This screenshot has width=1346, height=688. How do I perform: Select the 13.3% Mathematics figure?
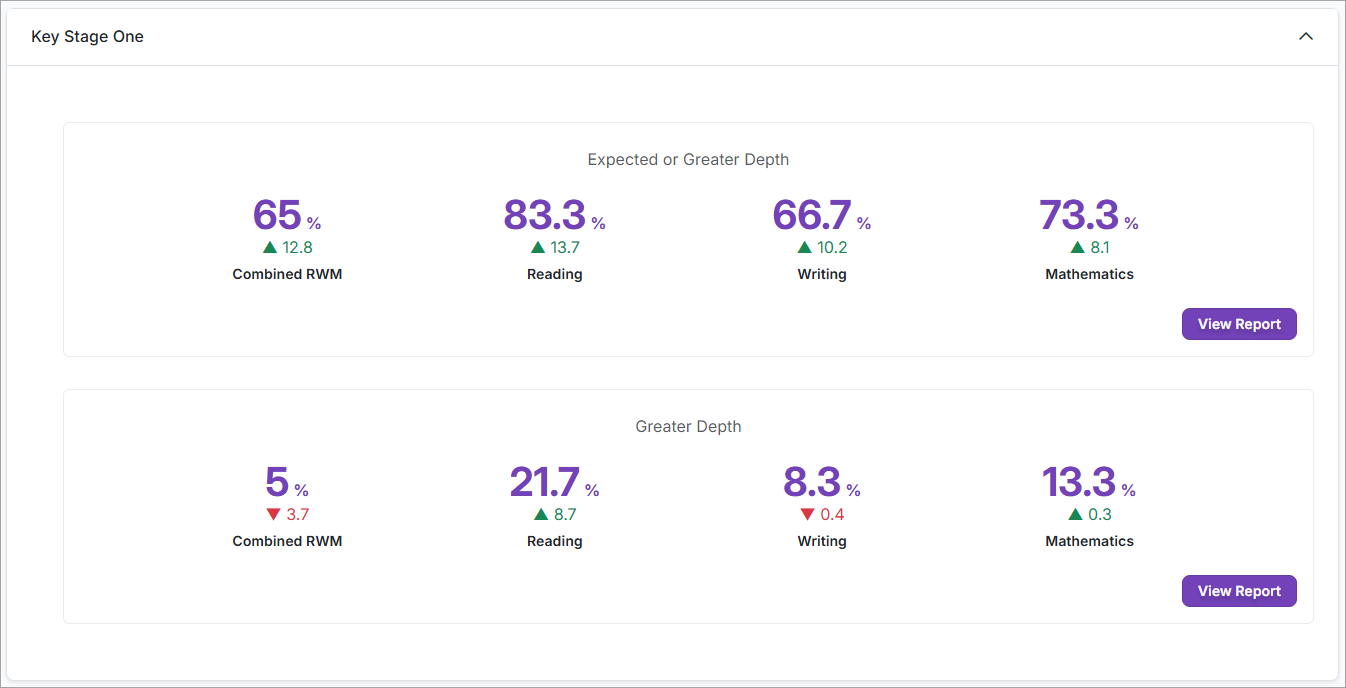[x=1078, y=482]
